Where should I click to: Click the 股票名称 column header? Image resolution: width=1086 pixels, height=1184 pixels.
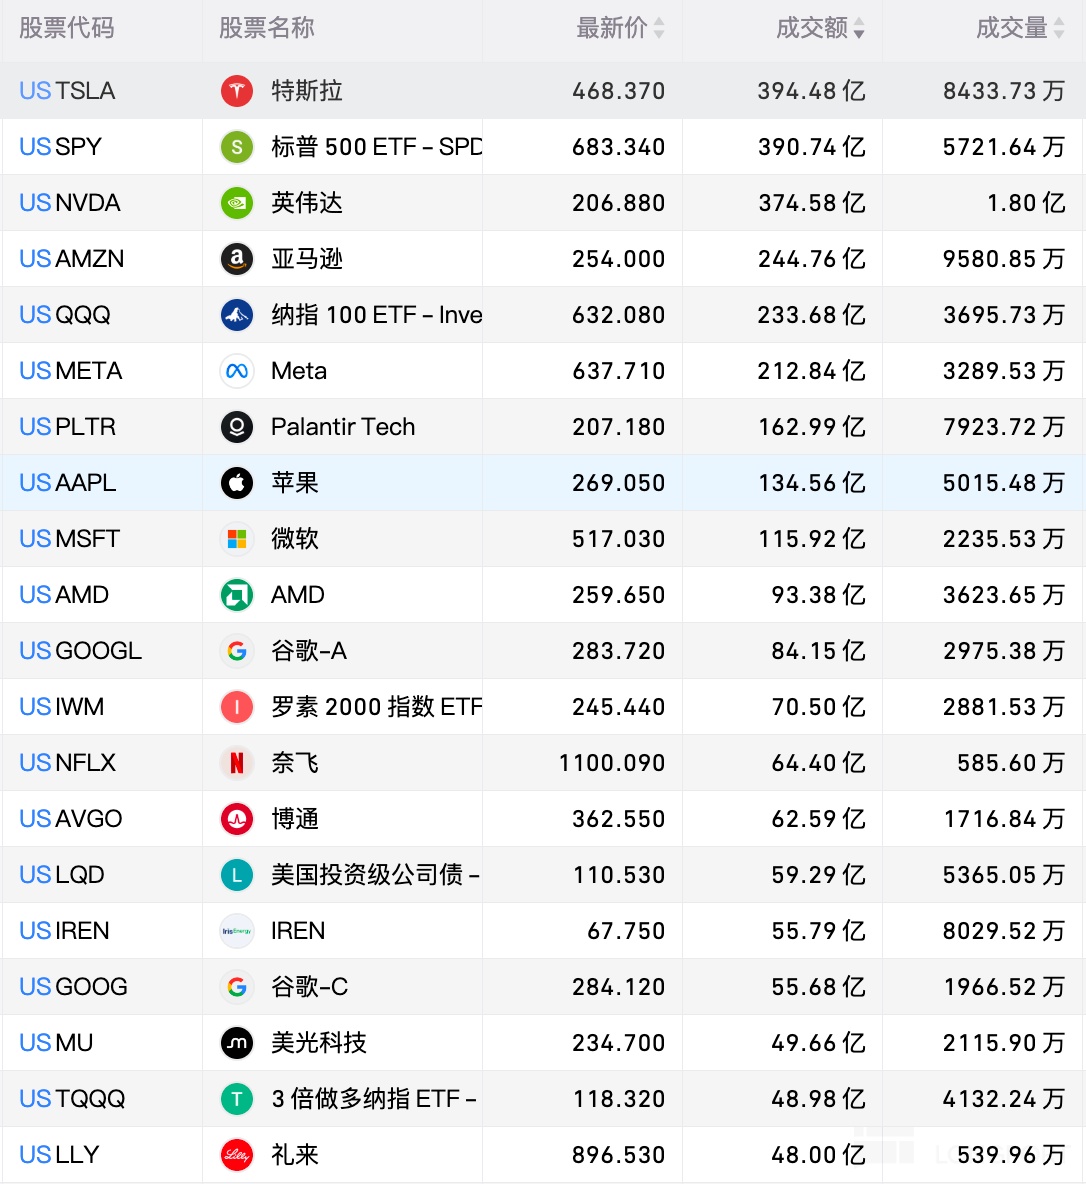(x=267, y=28)
